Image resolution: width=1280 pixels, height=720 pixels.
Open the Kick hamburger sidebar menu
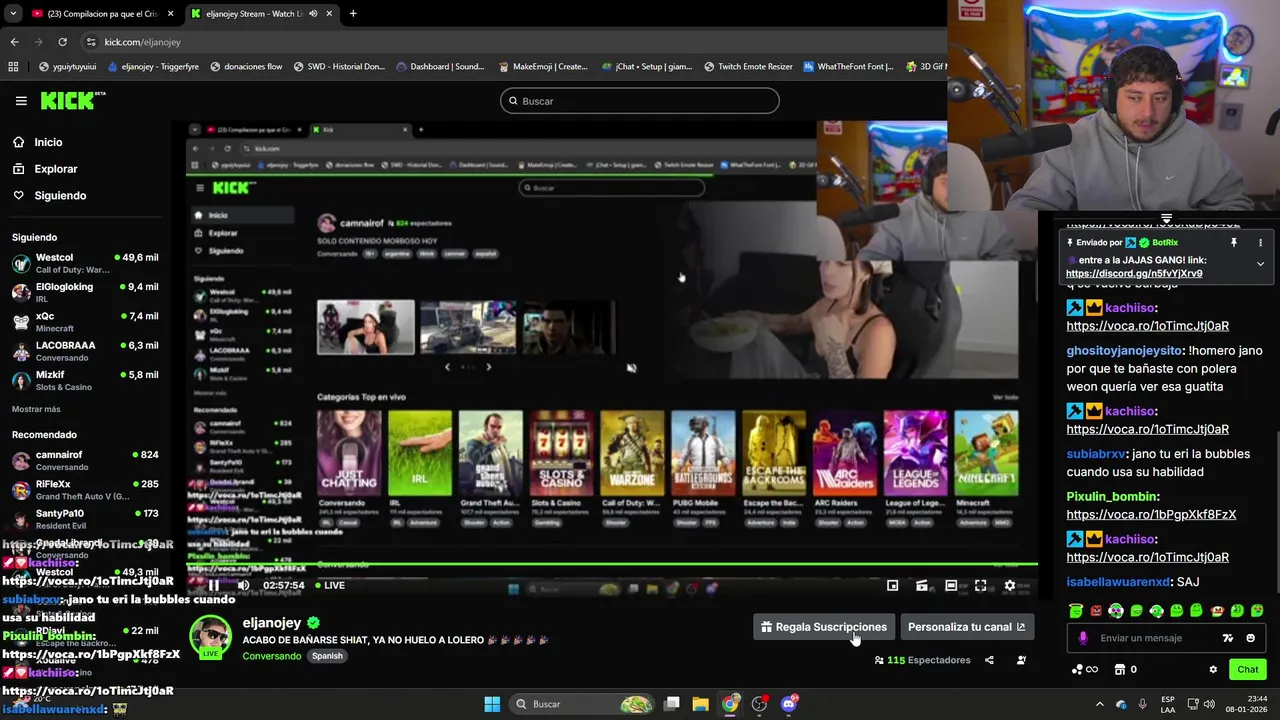[21, 101]
